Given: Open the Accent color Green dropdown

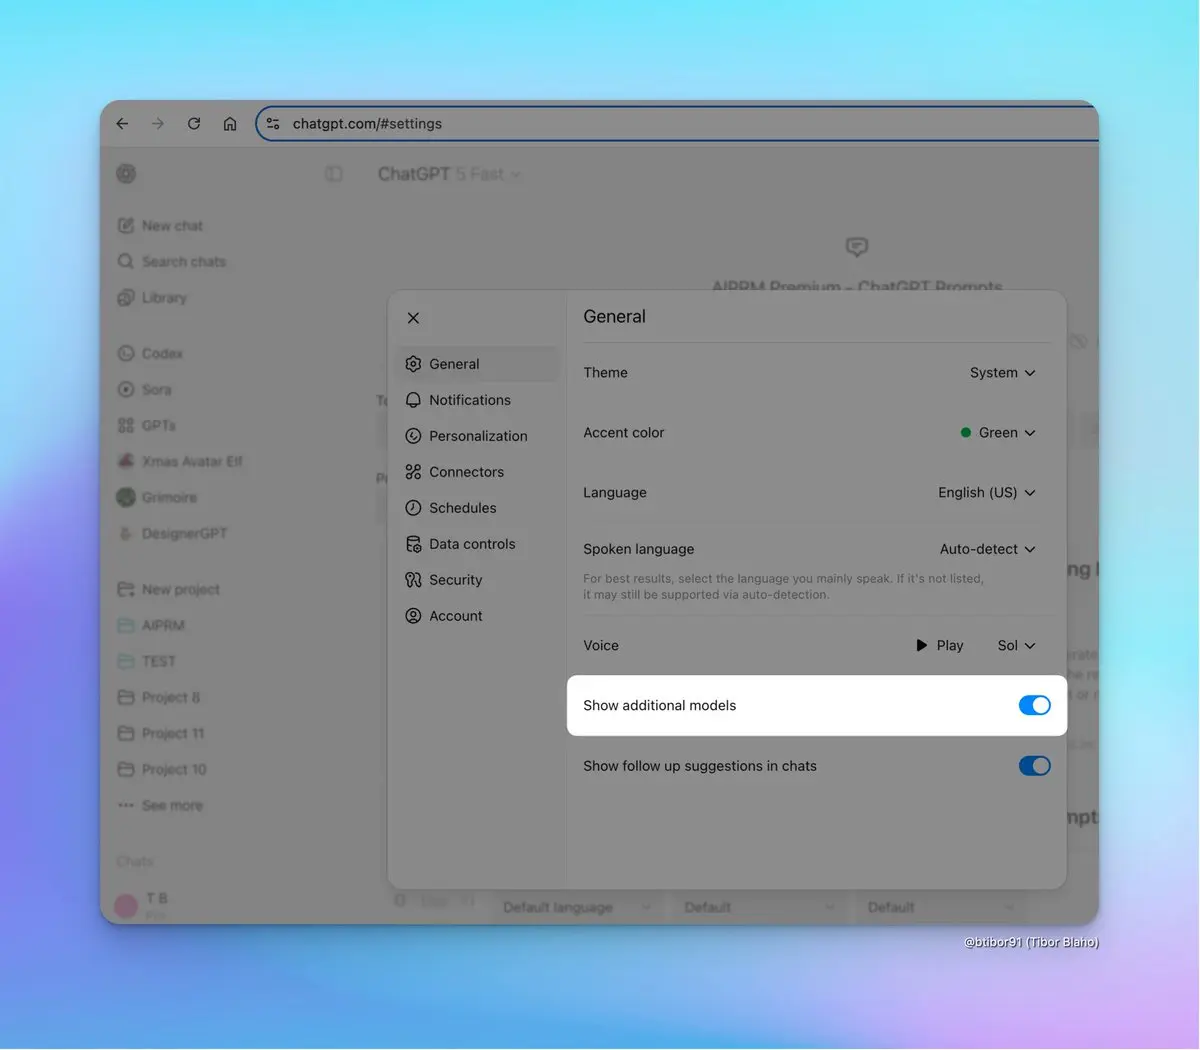Looking at the screenshot, I should point(998,433).
